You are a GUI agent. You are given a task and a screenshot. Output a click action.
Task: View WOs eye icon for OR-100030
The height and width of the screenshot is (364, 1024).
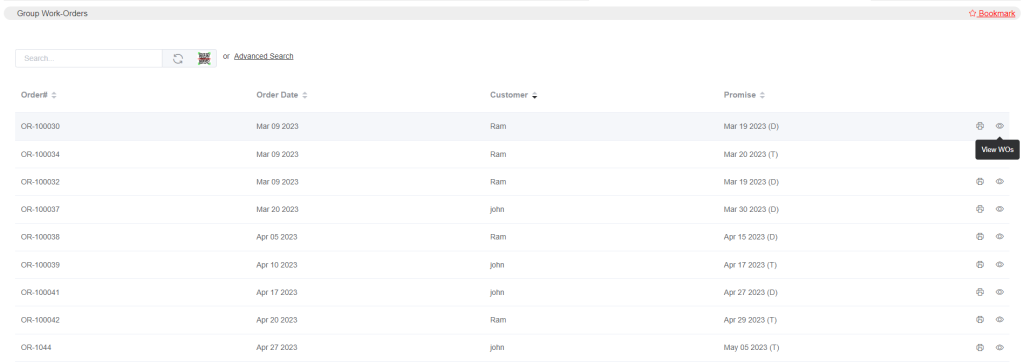[1000, 126]
